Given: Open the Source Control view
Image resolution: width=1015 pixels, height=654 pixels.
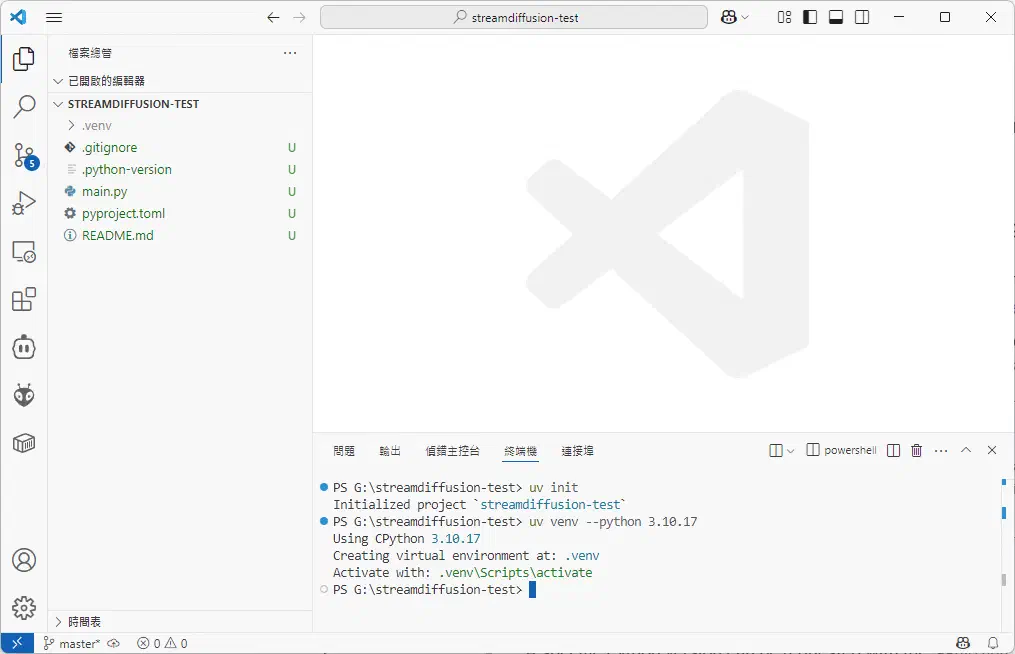Looking at the screenshot, I should coord(24,155).
